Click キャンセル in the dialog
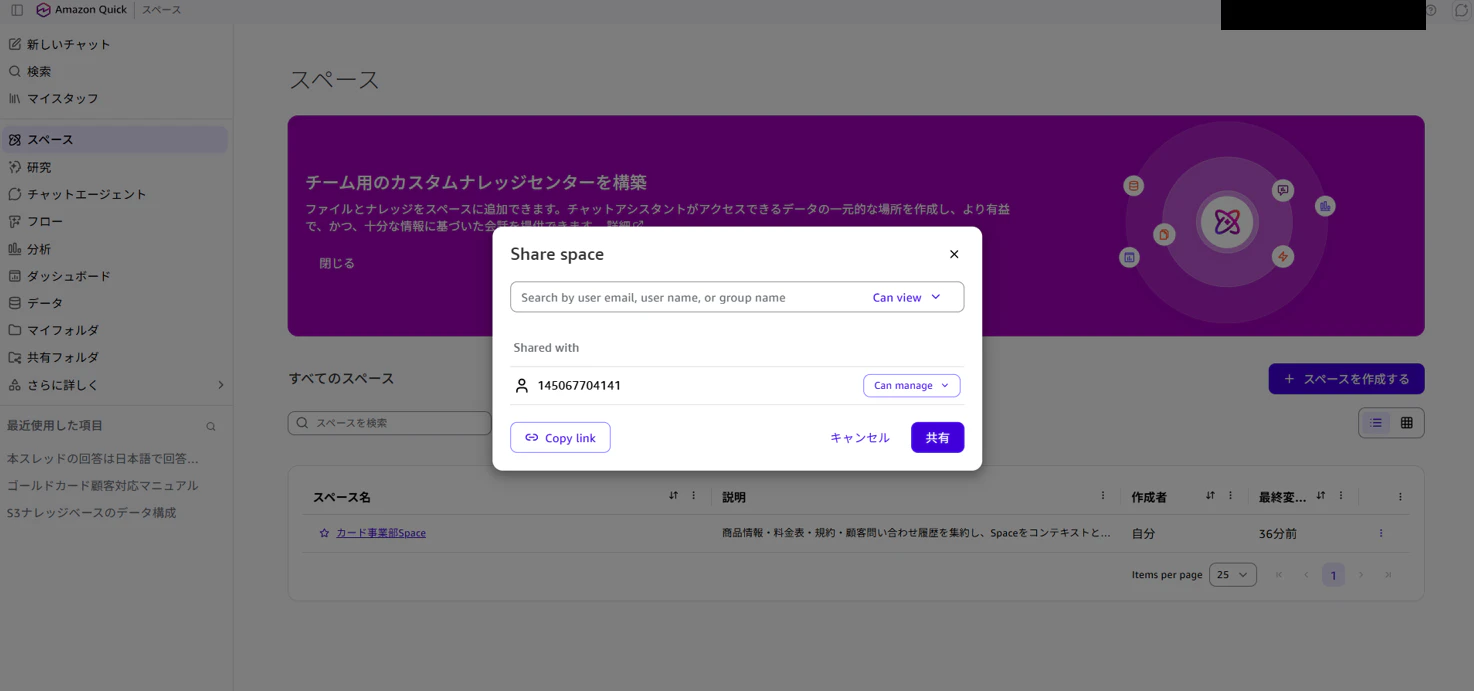 tap(860, 438)
